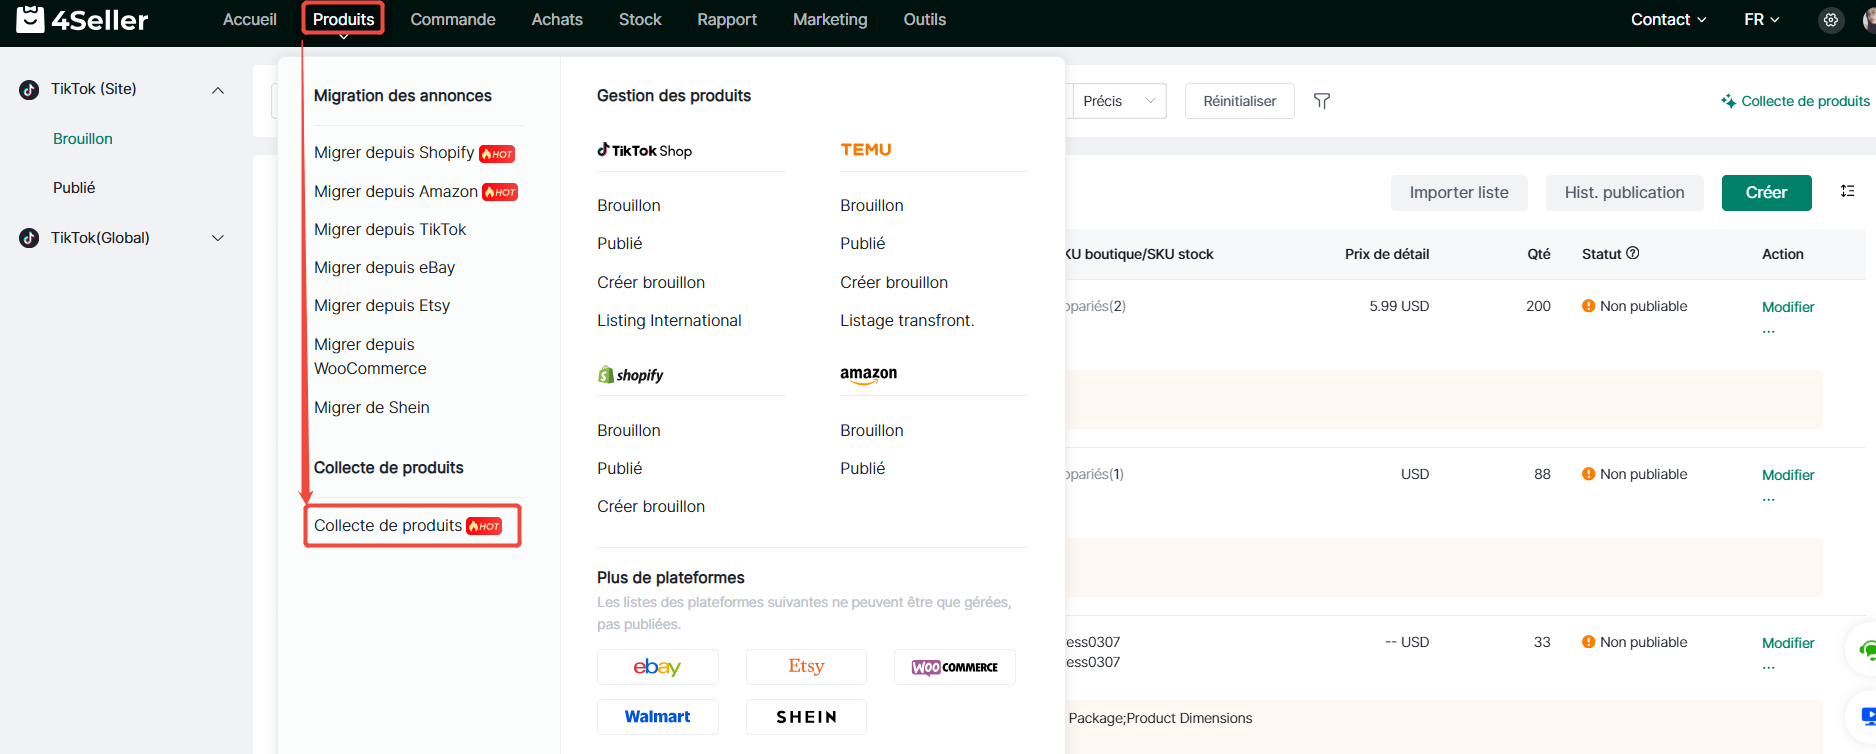Image resolution: width=1876 pixels, height=754 pixels.
Task: Click the TEMU logo heading
Action: 866,150
